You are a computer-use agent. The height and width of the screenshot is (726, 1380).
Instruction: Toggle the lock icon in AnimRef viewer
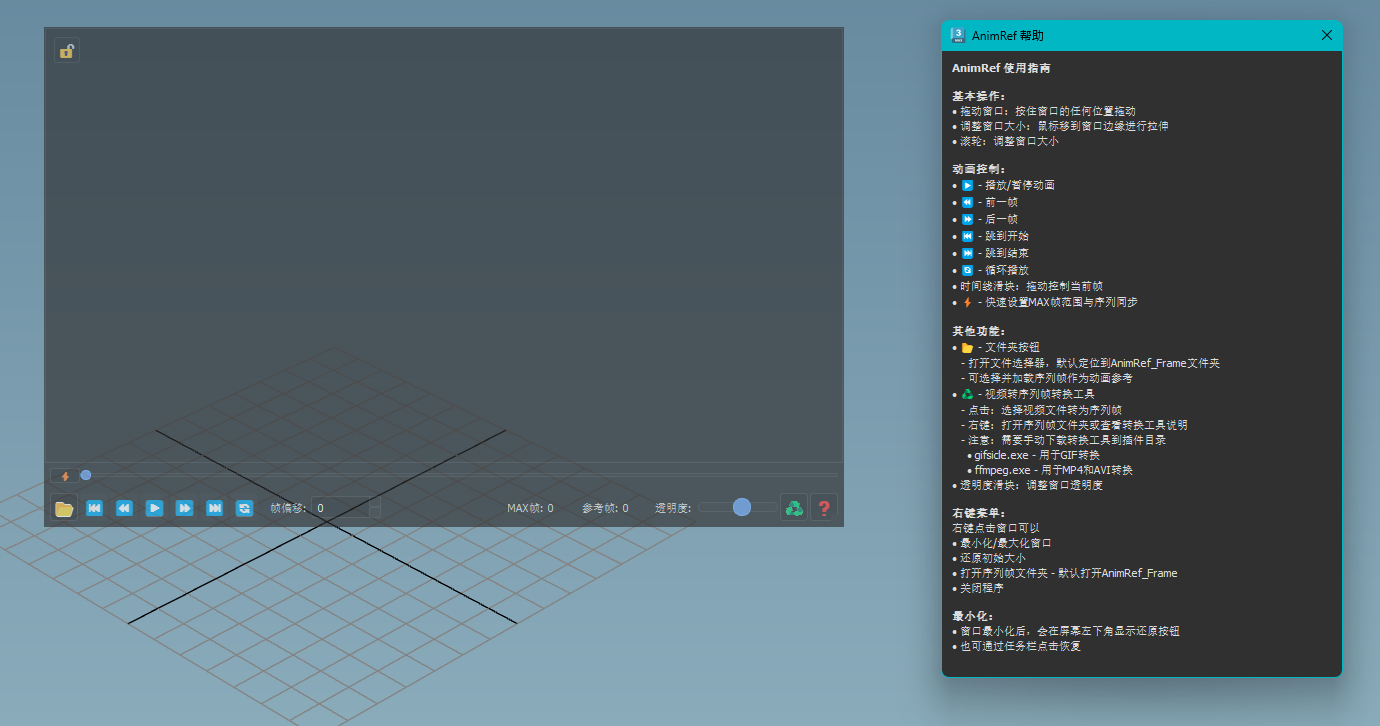pos(67,50)
